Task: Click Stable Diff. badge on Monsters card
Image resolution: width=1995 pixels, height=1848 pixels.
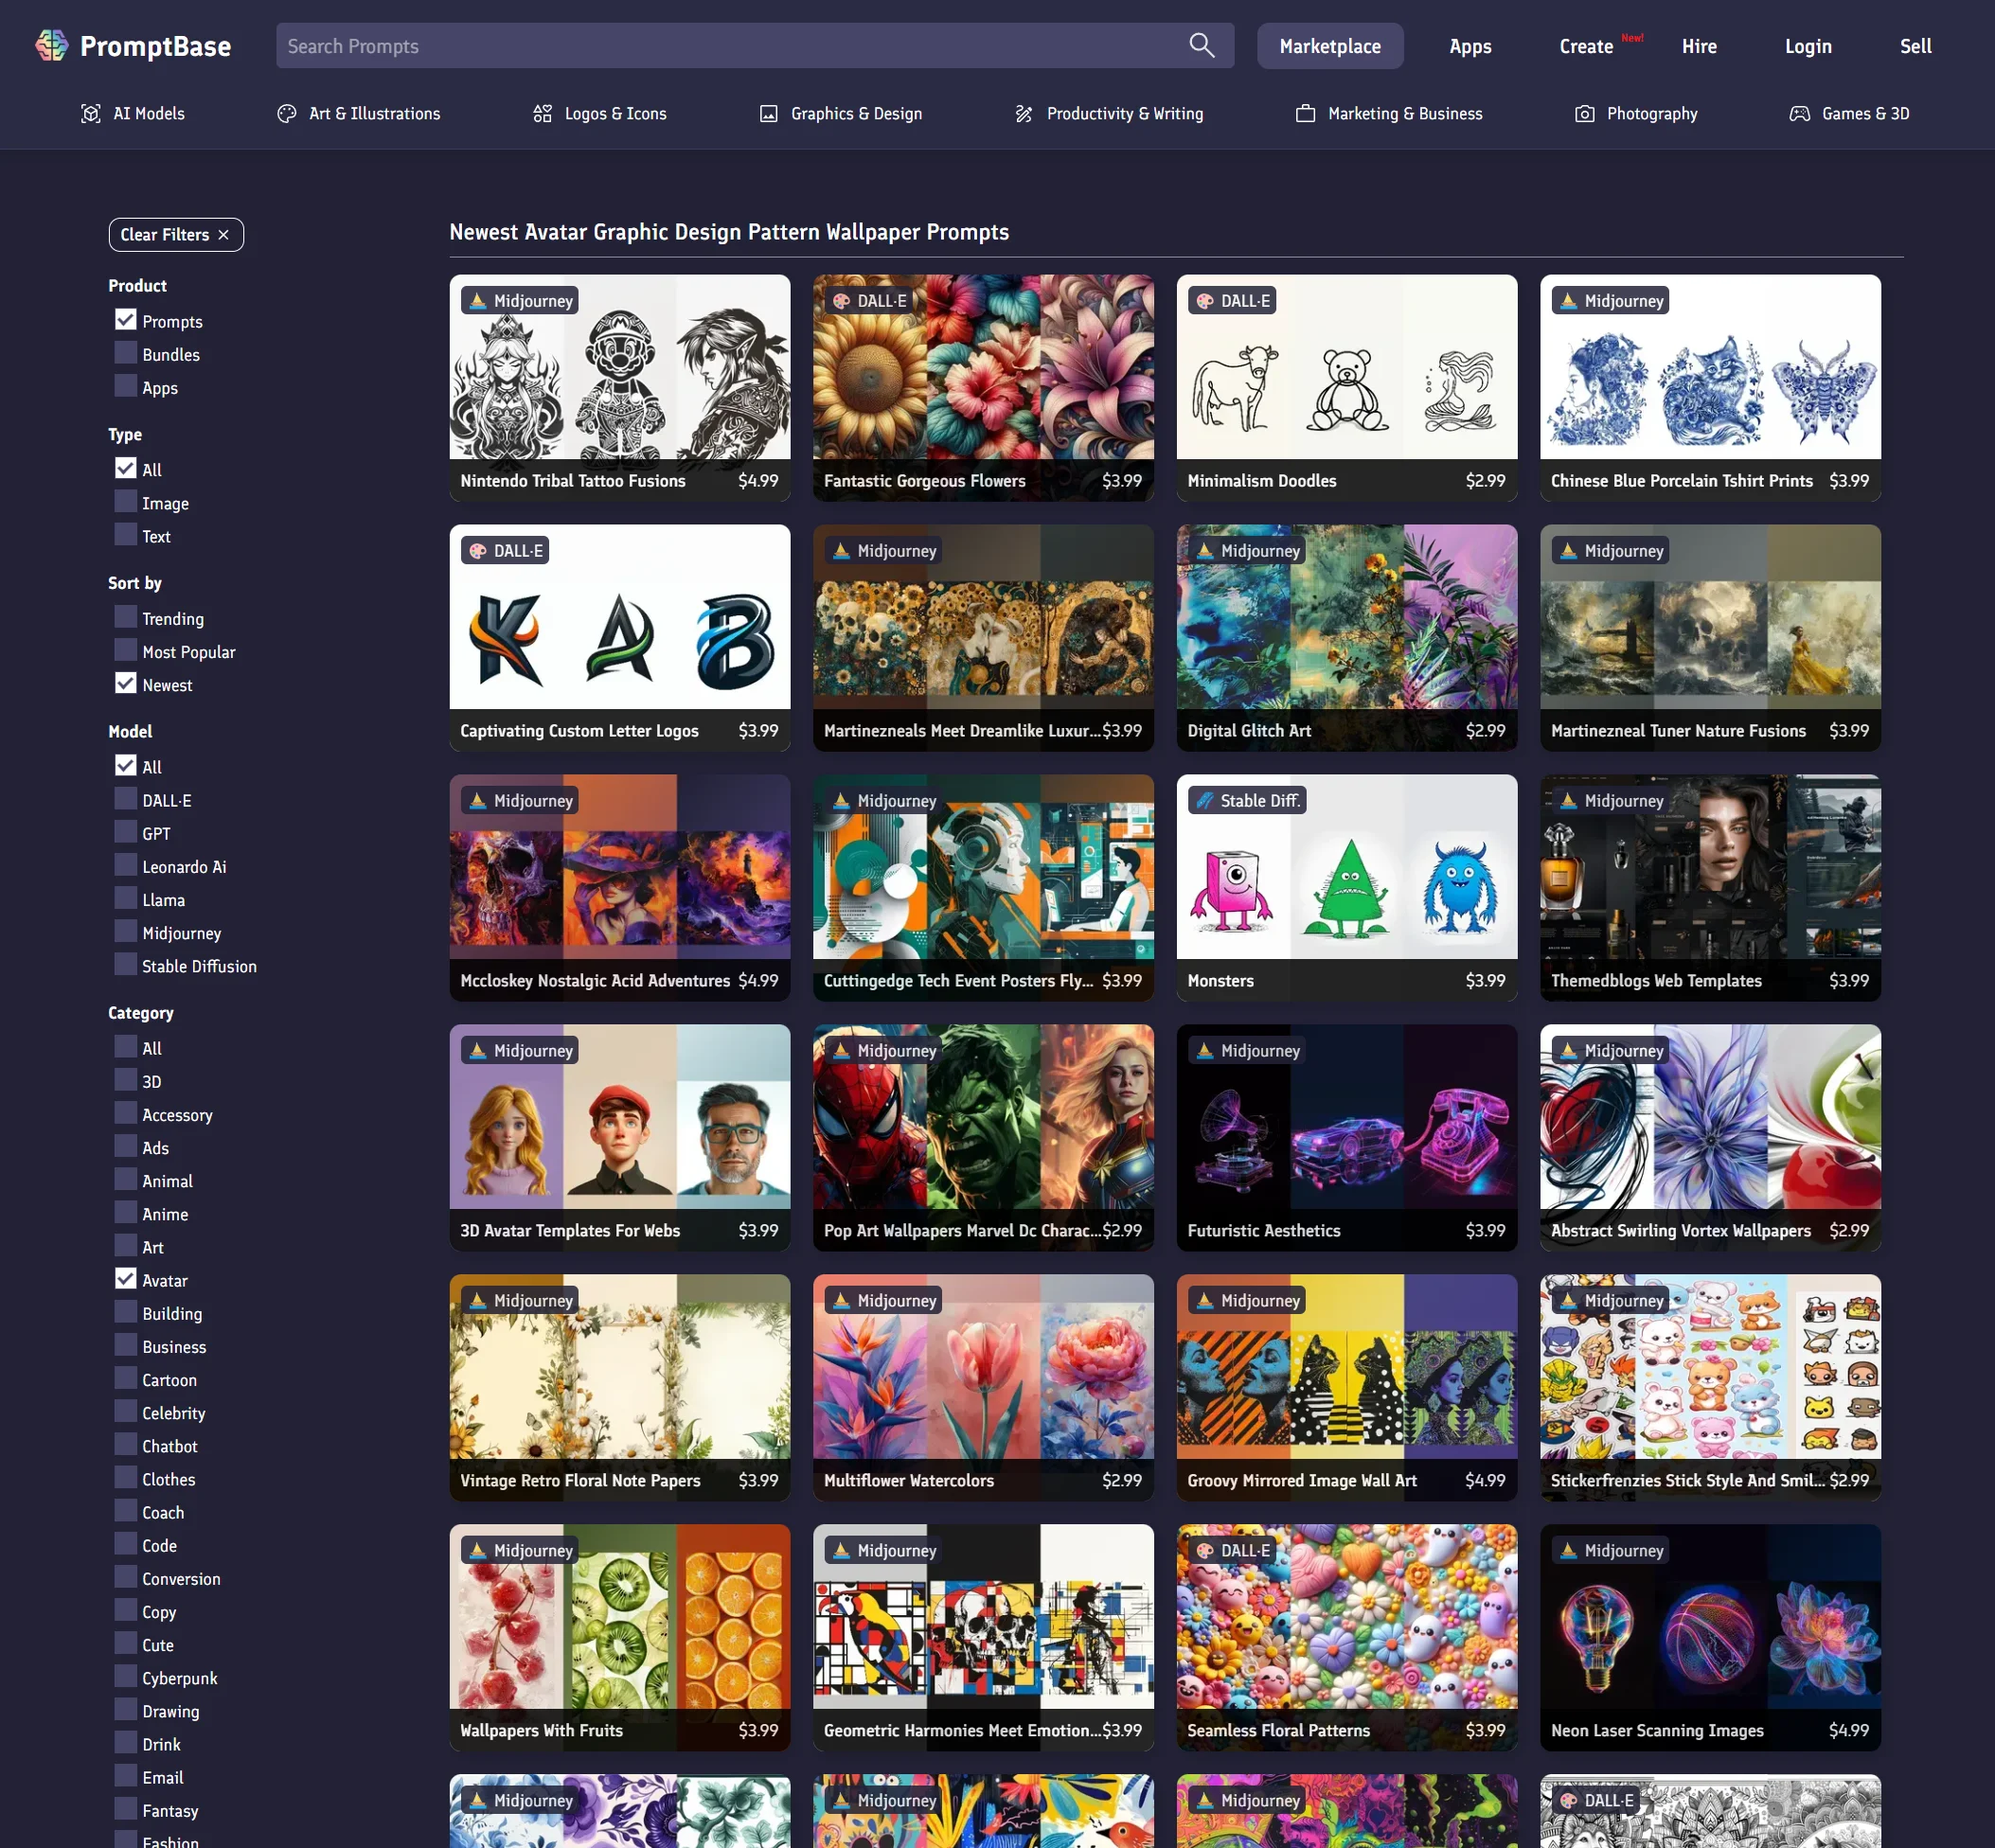Action: click(1247, 801)
